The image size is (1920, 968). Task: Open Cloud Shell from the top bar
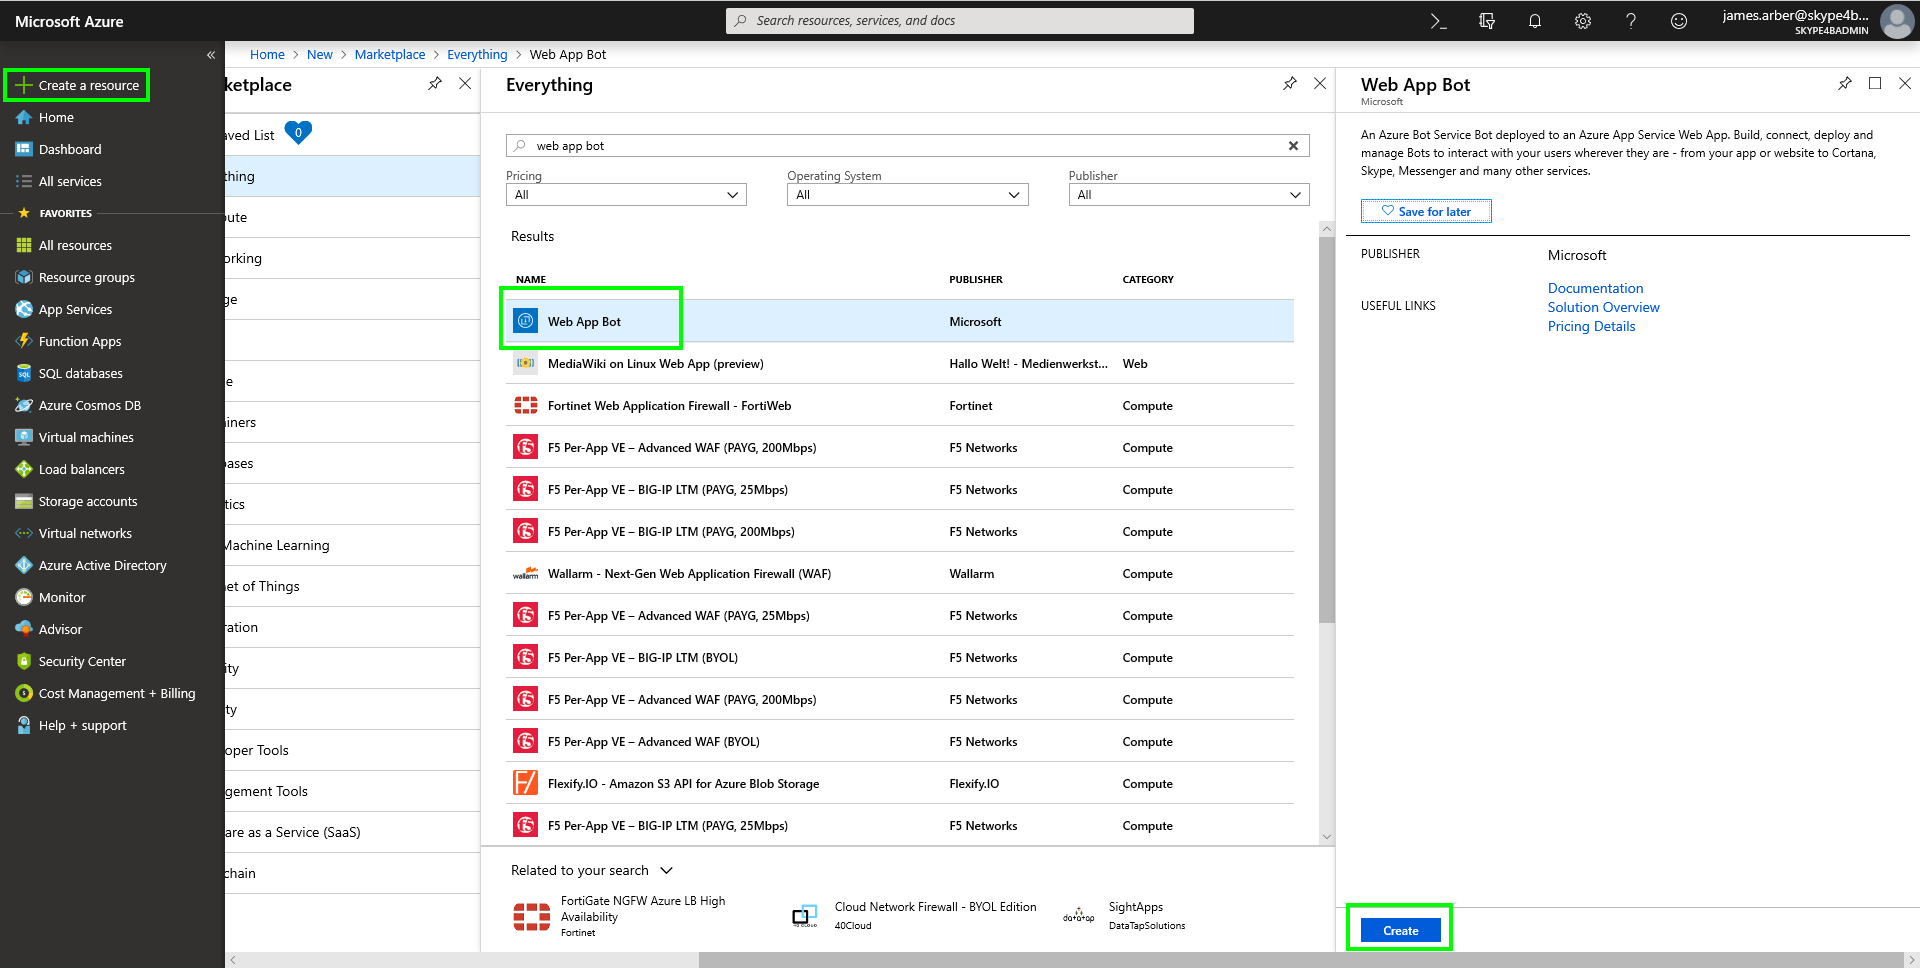1438,21
